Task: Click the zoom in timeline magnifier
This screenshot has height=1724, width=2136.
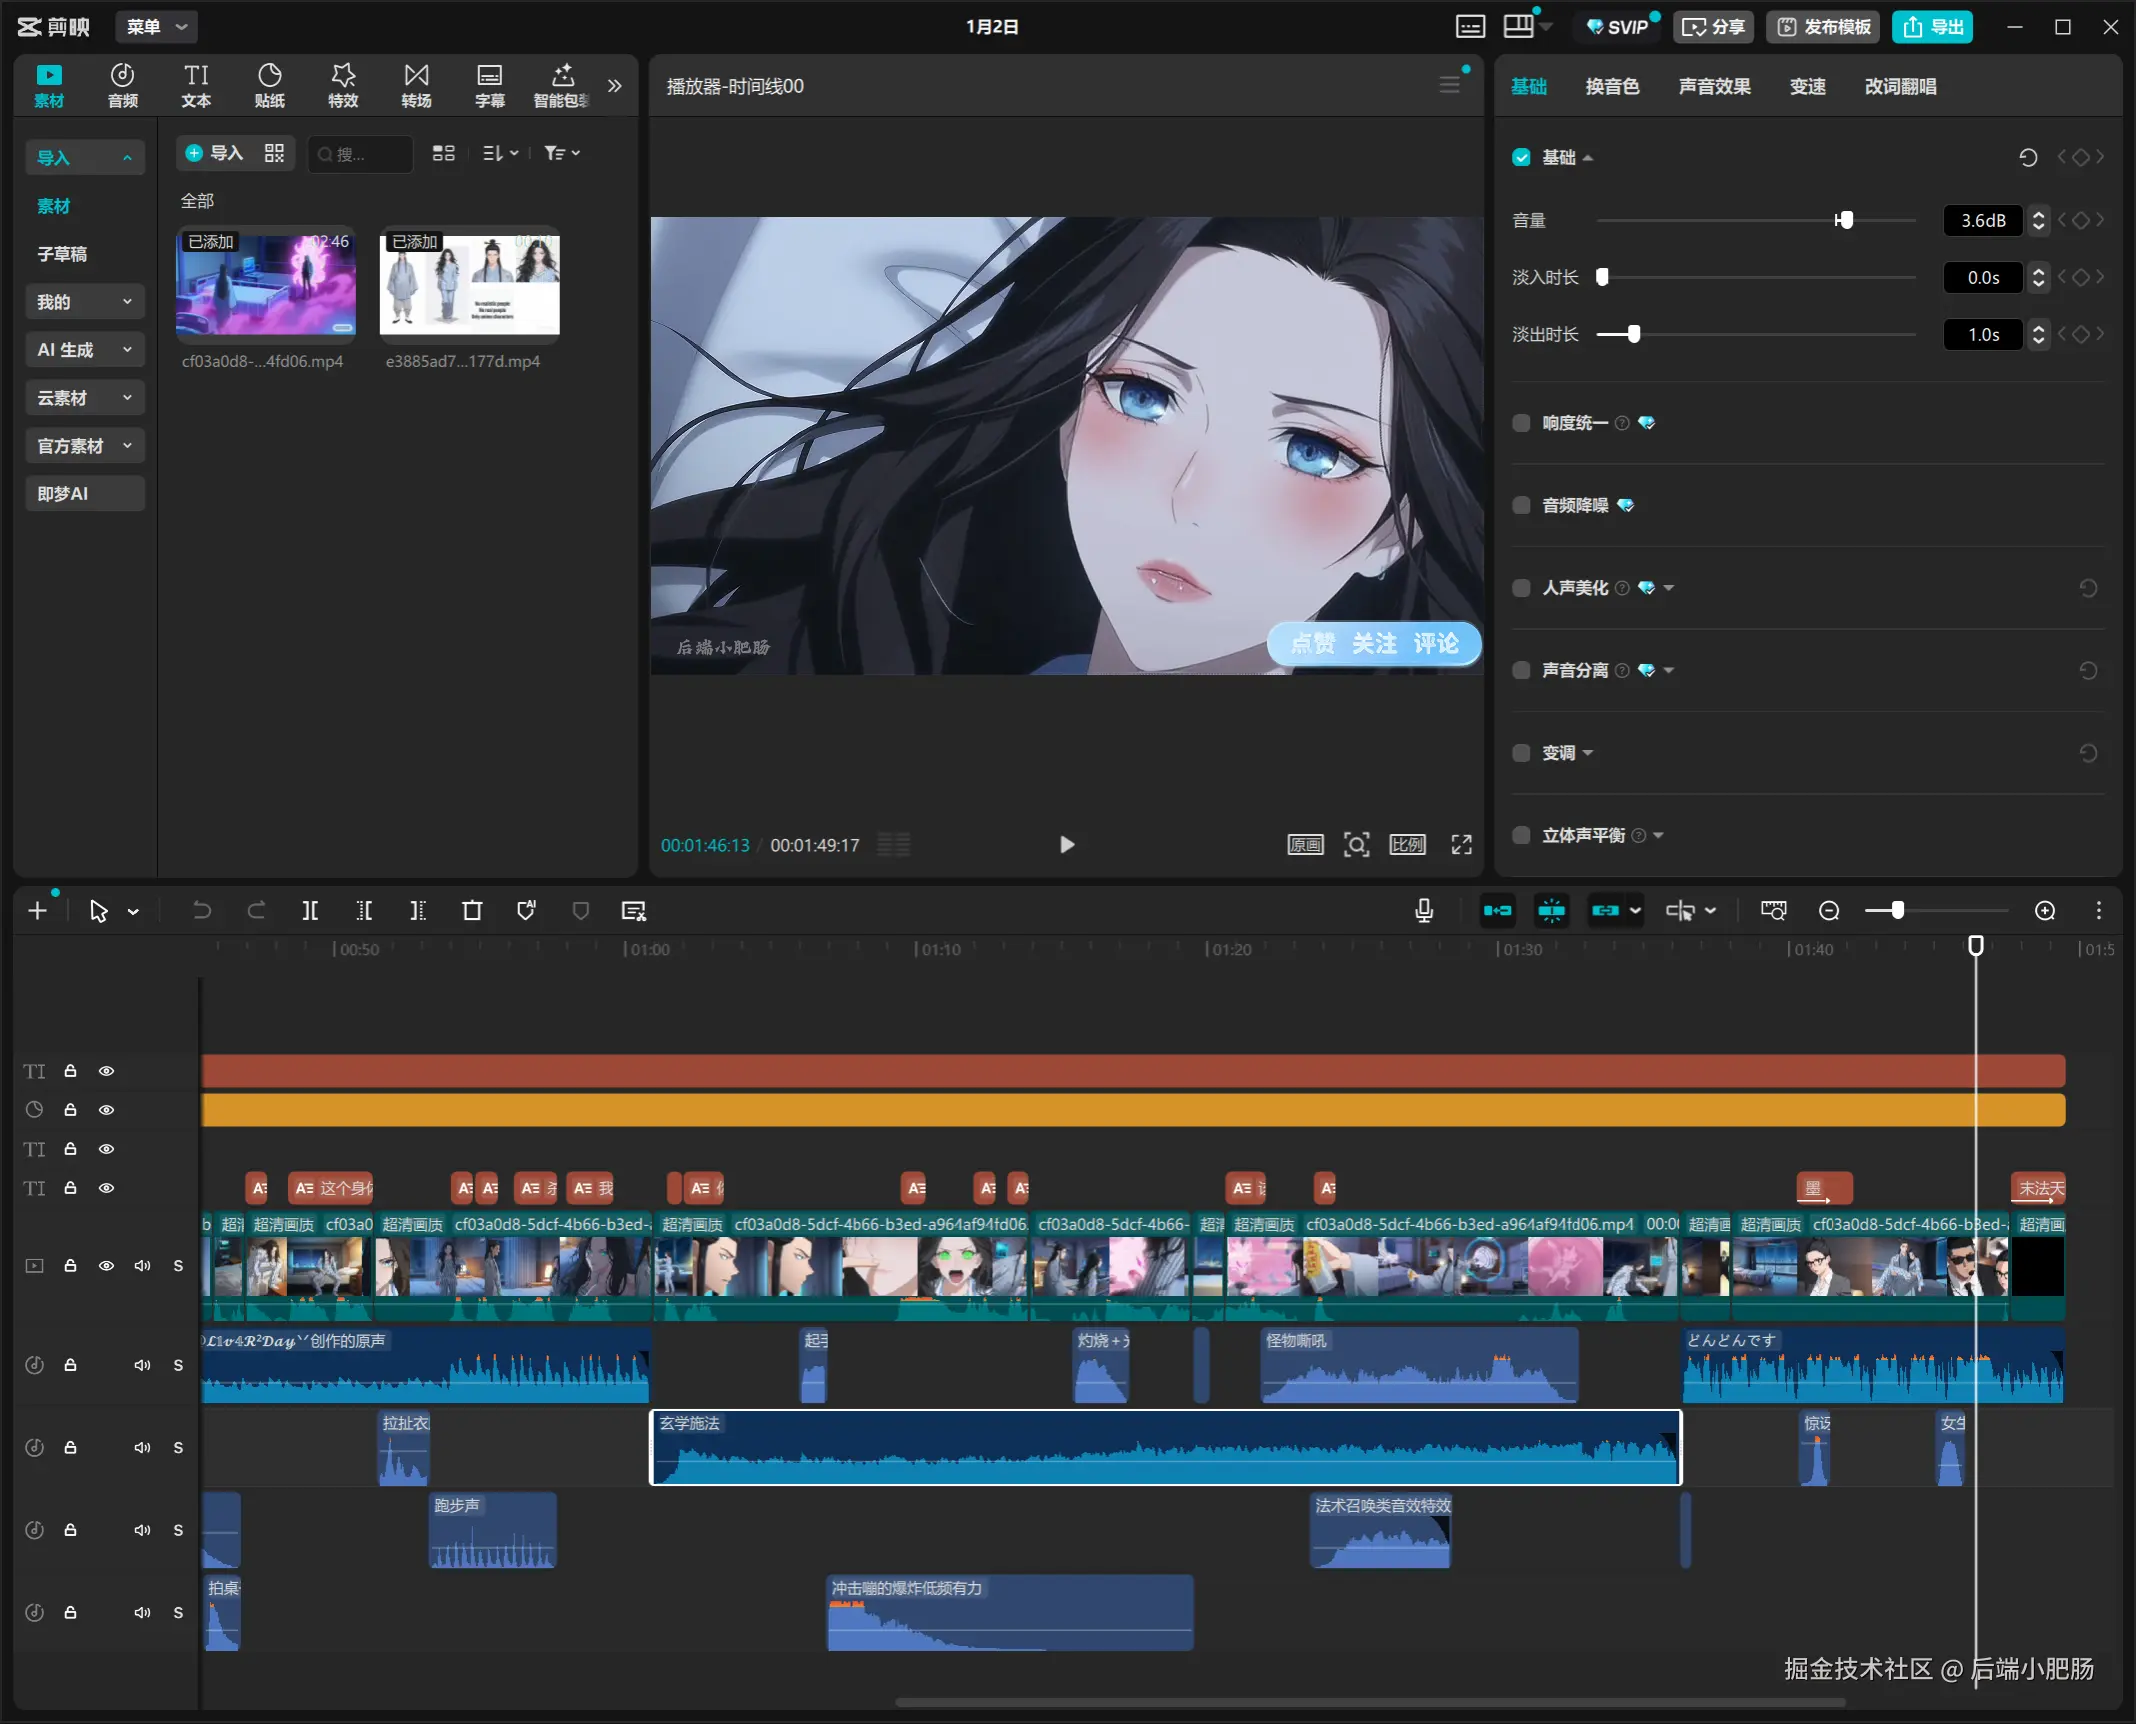Action: tap(2045, 911)
